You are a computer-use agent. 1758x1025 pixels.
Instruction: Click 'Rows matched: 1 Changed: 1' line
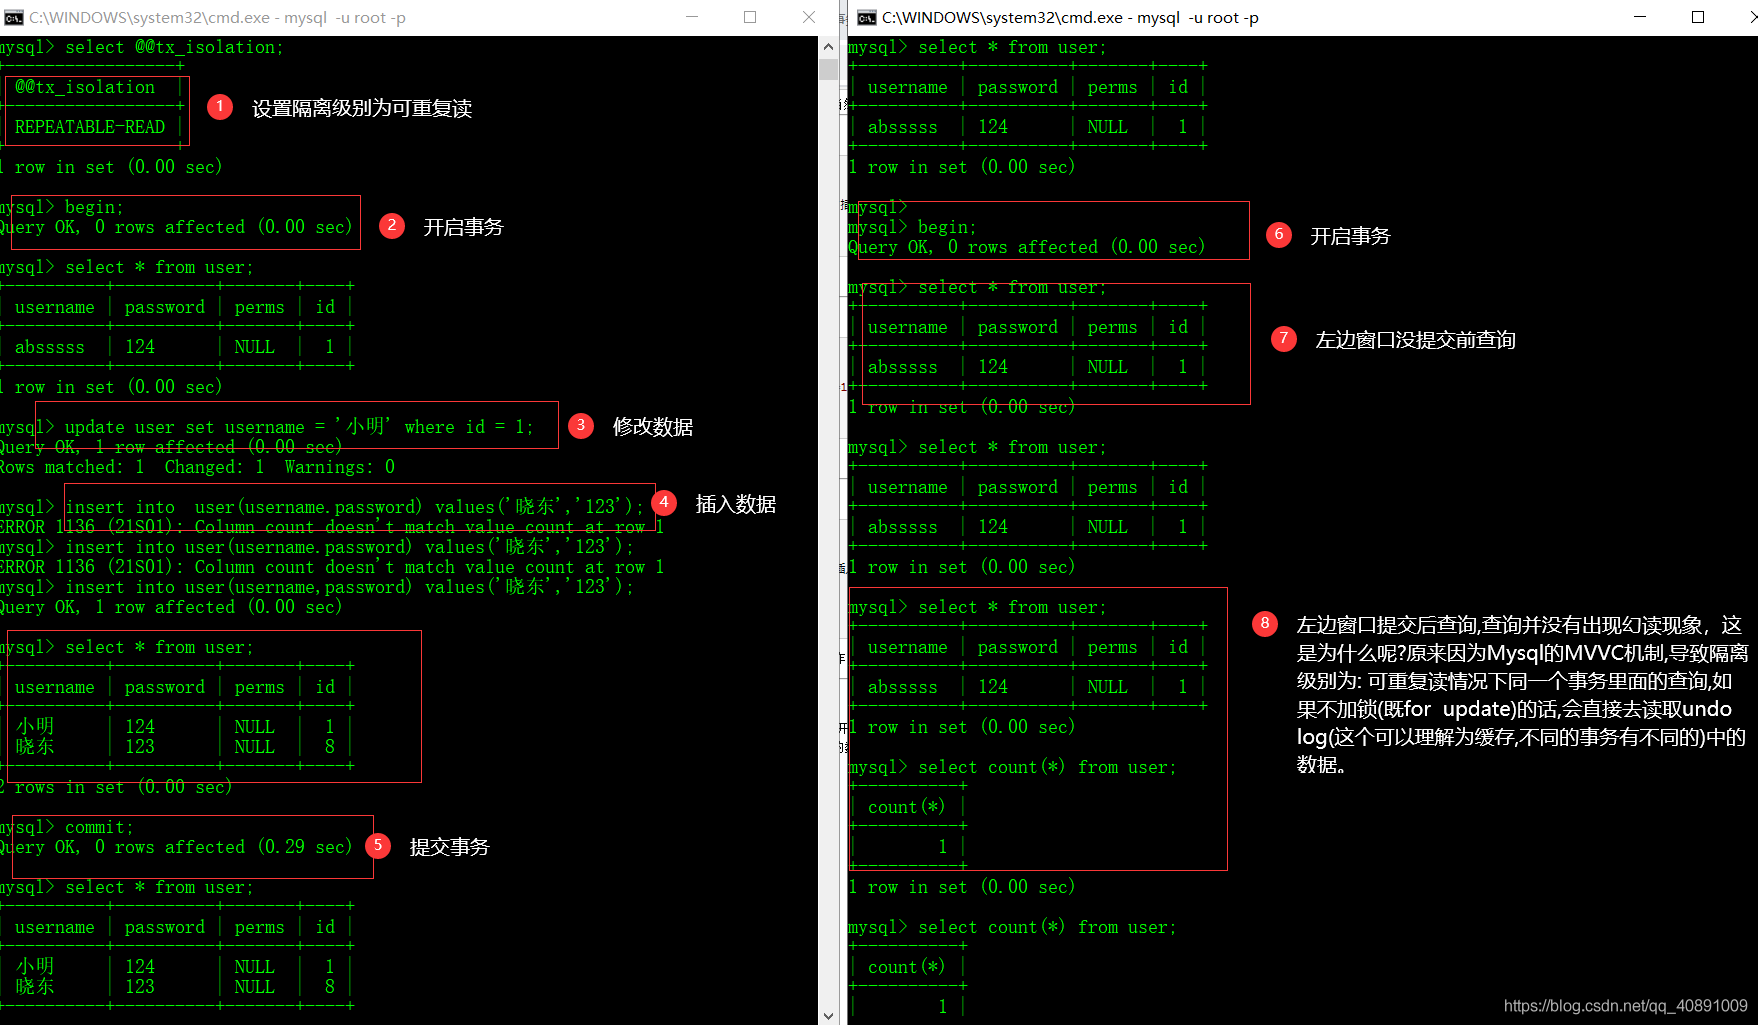click(x=197, y=467)
